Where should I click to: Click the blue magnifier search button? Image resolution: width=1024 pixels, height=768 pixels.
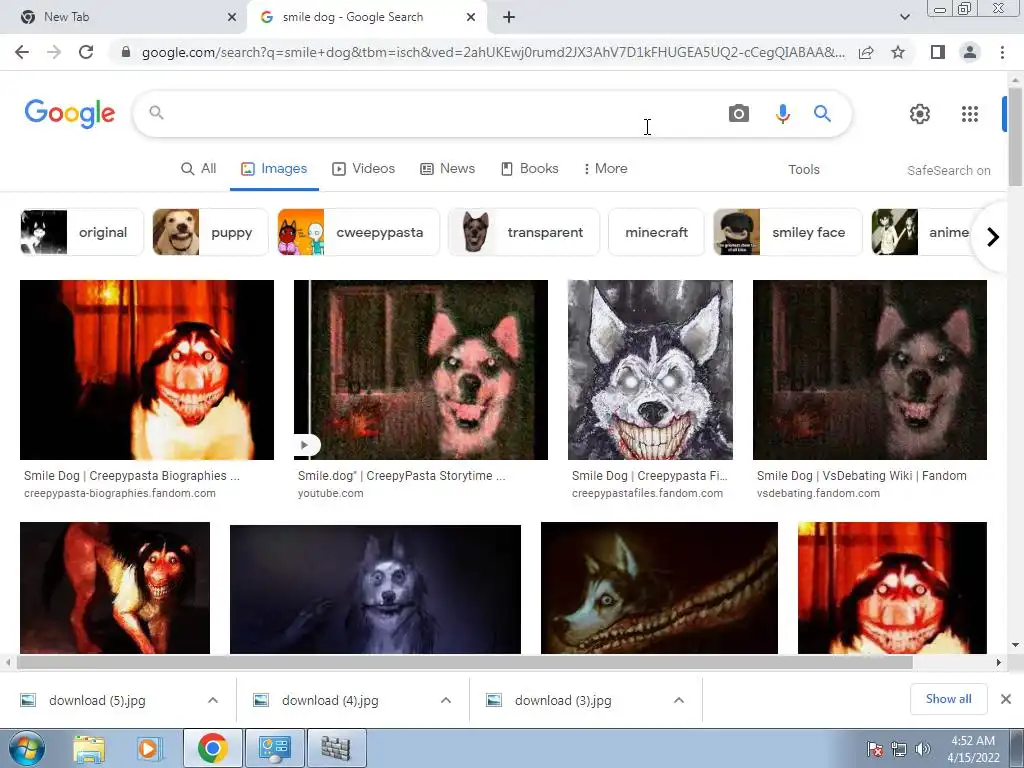(x=822, y=114)
